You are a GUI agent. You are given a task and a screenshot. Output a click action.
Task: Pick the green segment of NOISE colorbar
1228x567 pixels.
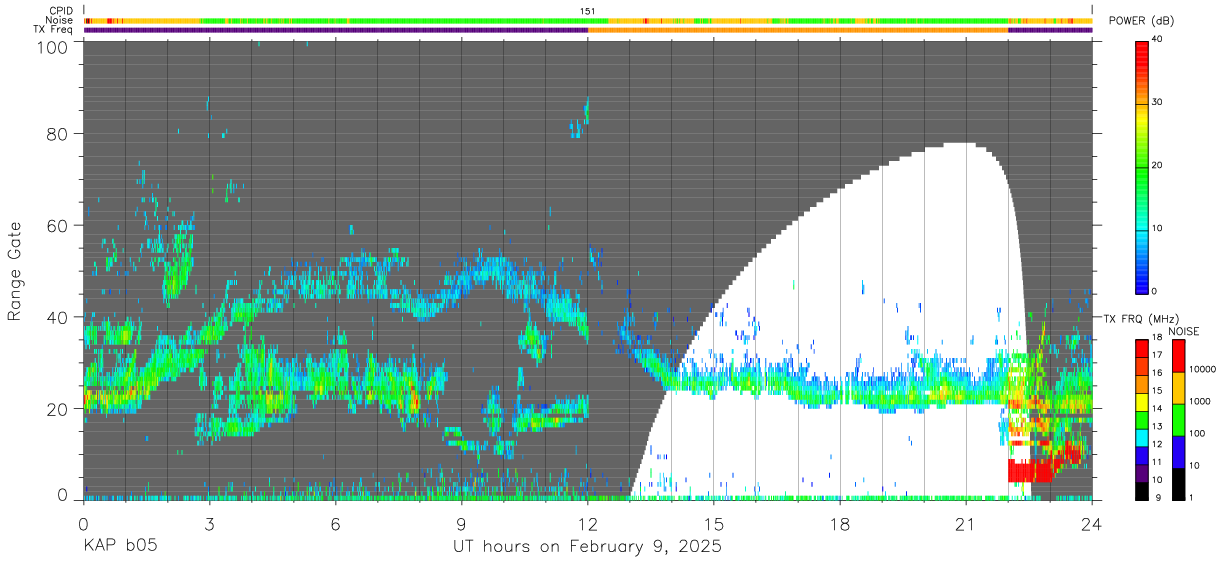click(1177, 420)
